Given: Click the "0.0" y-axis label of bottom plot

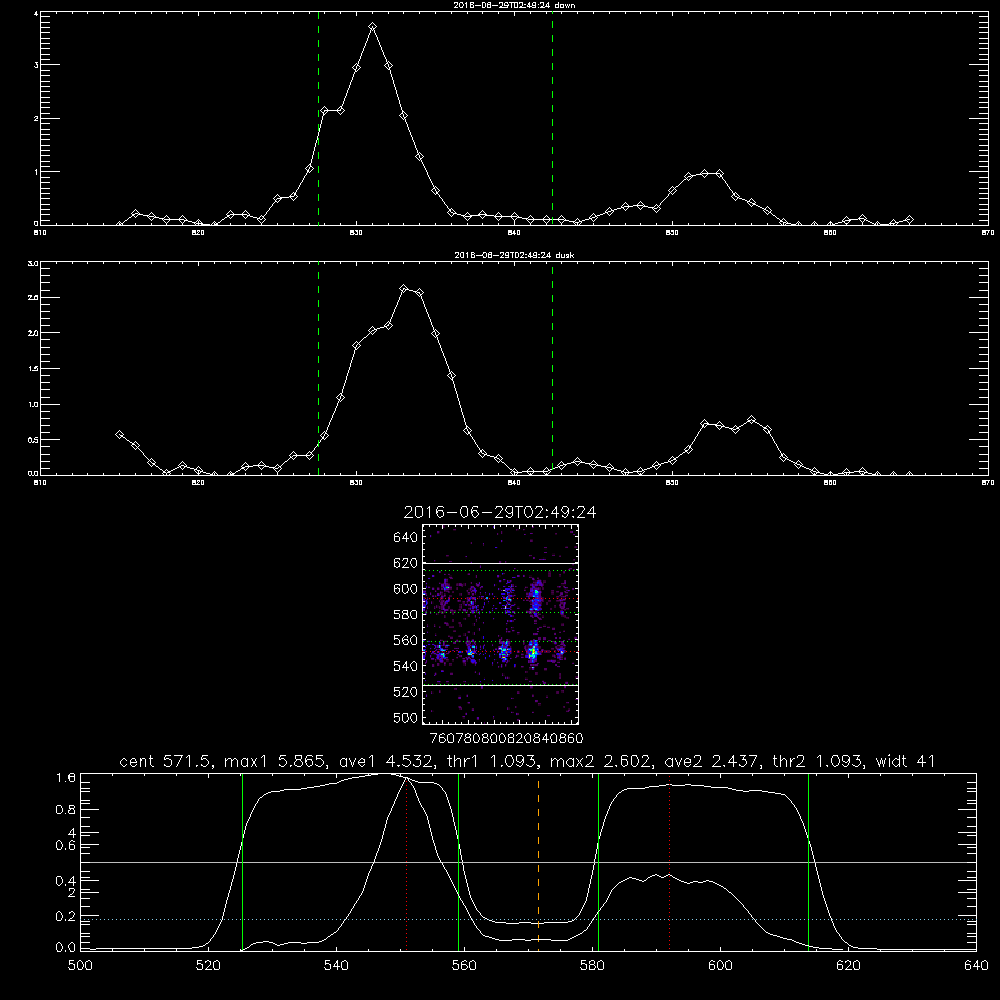Looking at the screenshot, I should click(x=66, y=948).
